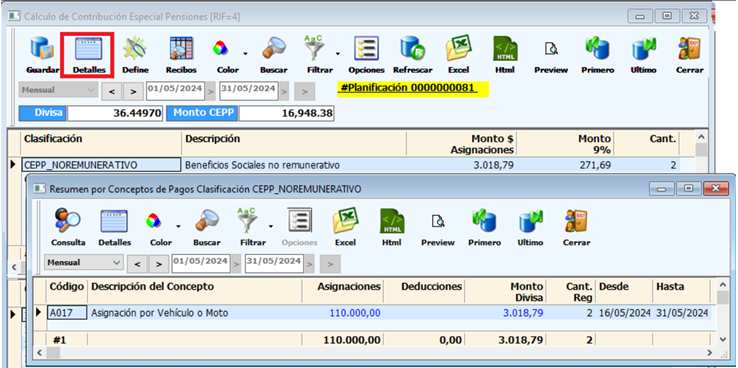738x368 pixels.
Task: Click next period button in Cálculo window
Action: click(x=133, y=92)
